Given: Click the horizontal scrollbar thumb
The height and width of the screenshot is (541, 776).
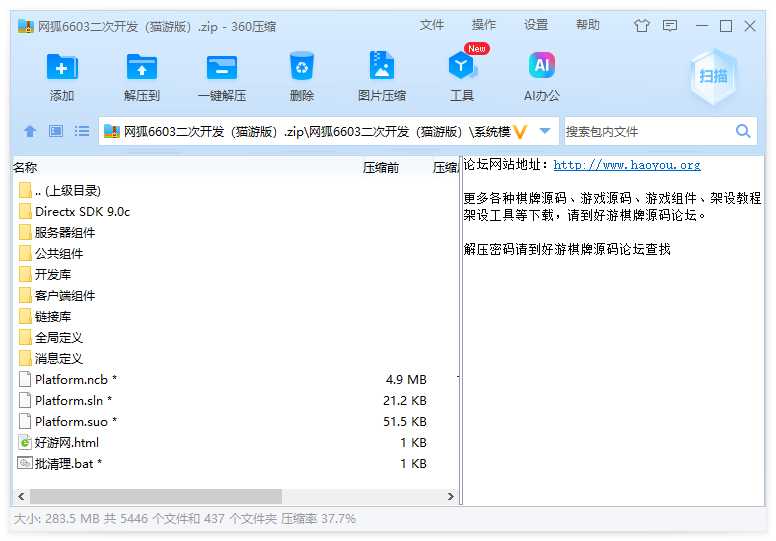Looking at the screenshot, I should tap(156, 496).
